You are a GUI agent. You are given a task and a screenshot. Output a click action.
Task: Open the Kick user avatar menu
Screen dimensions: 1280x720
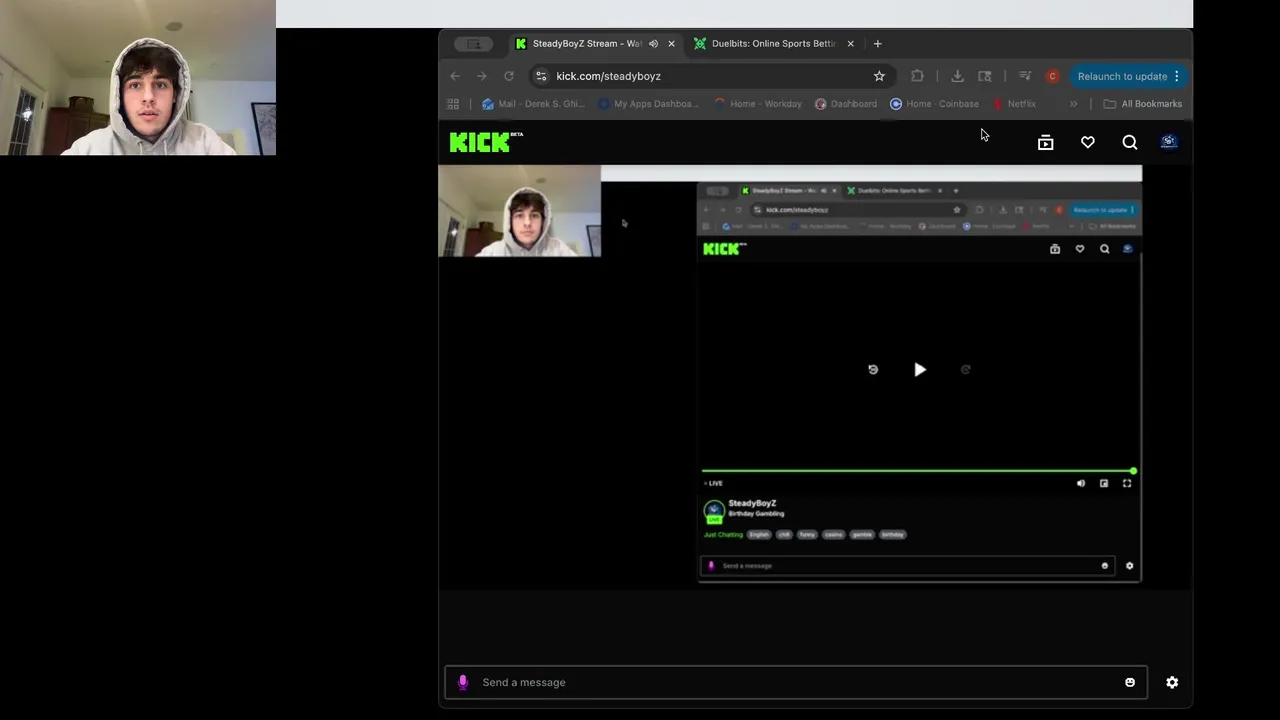point(1169,142)
